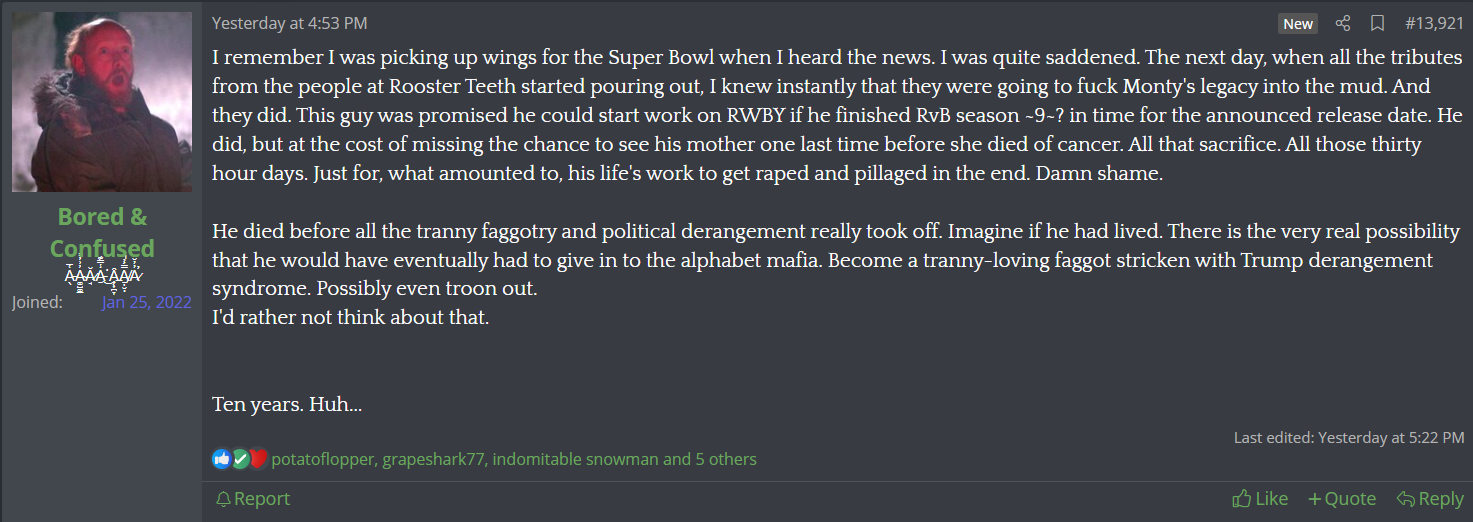1473x522 pixels.
Task: Click the Jan 25, 2022 join date
Action: tap(146, 301)
